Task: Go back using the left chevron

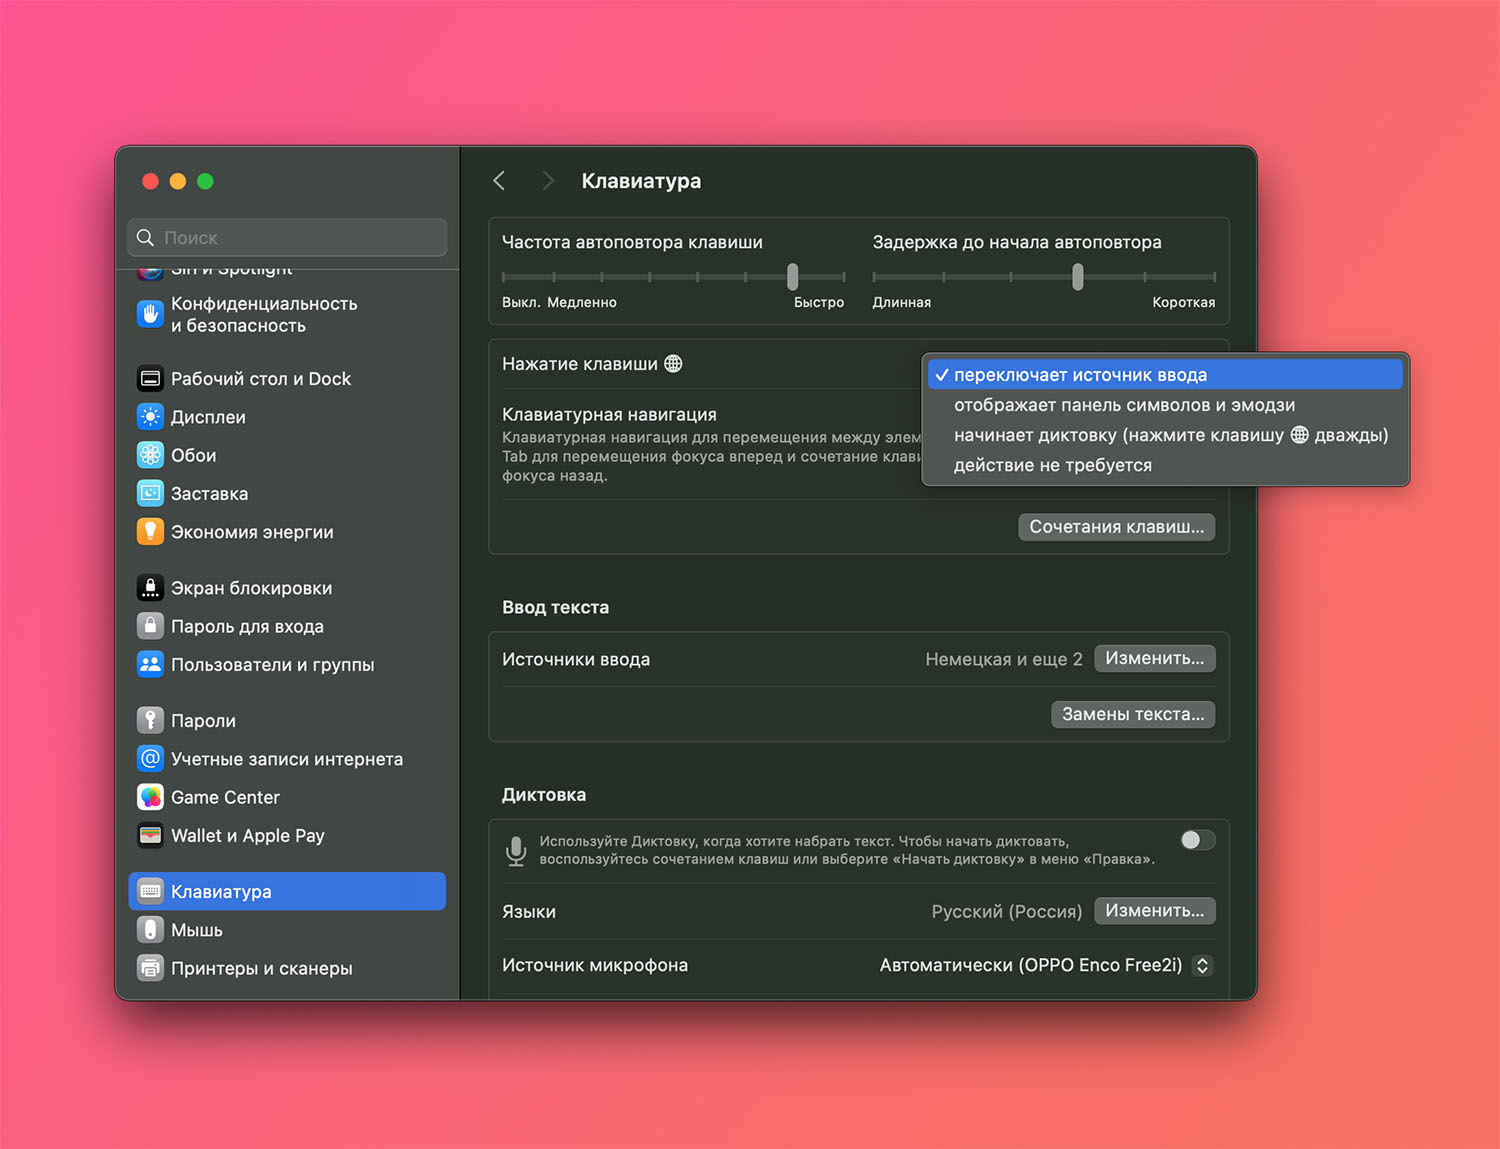Action: pyautogui.click(x=499, y=181)
